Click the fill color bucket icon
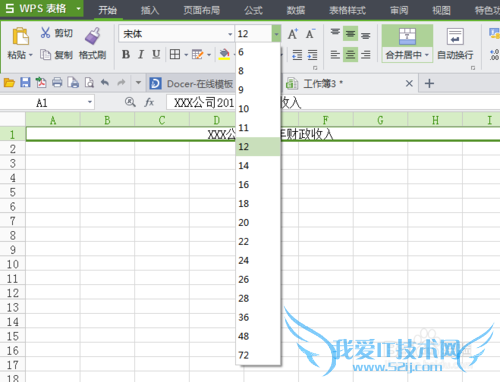500x382 pixels. coord(225,54)
